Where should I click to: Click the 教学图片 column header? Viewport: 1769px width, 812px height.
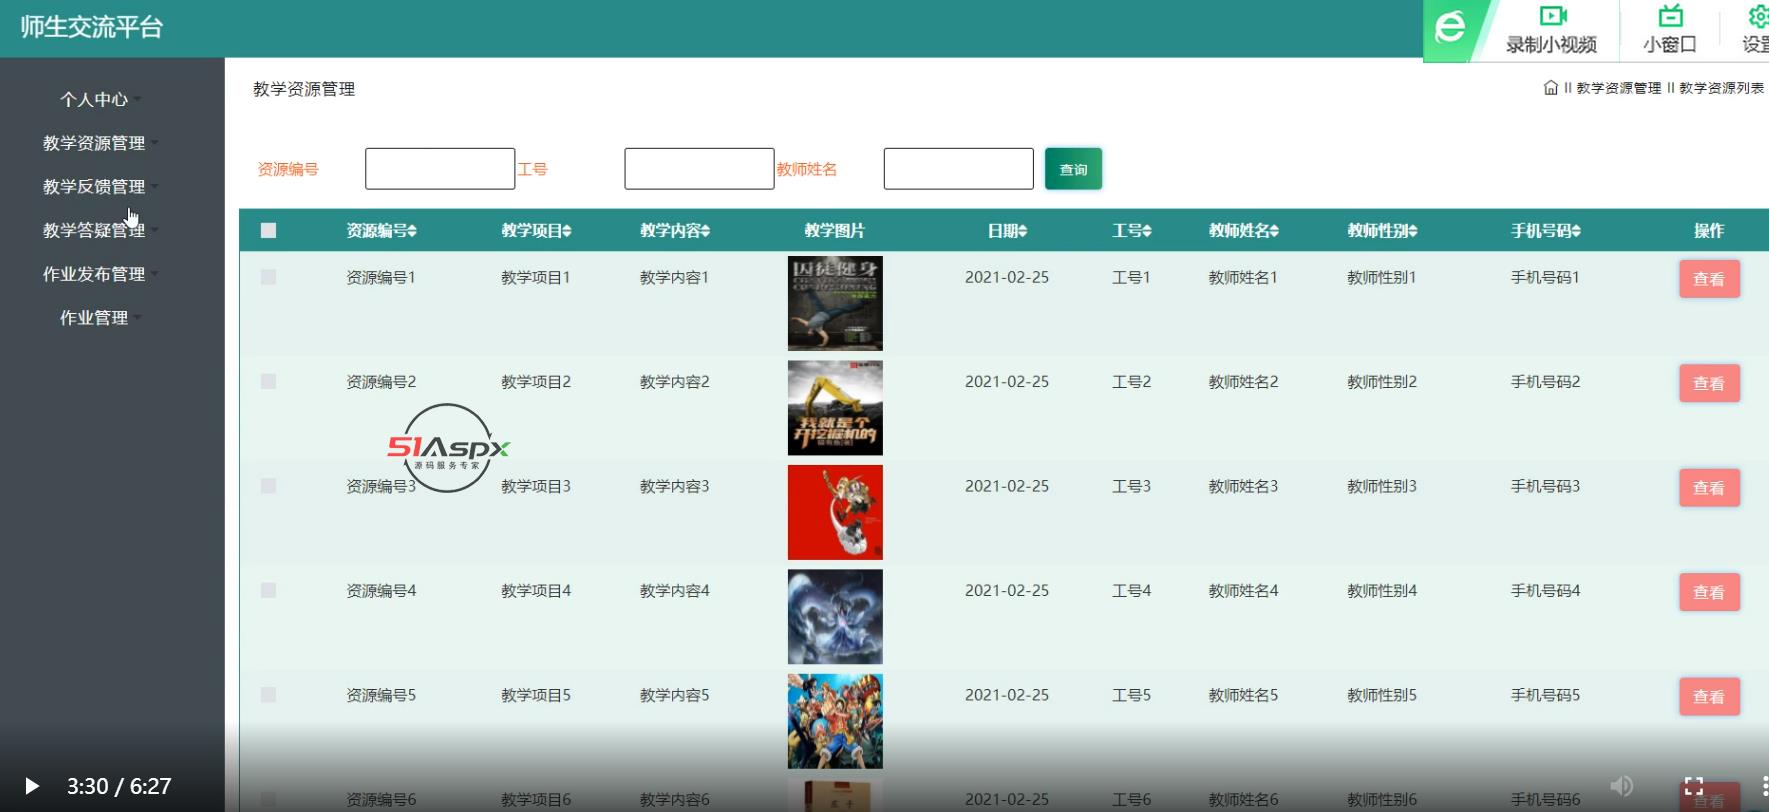834,231
